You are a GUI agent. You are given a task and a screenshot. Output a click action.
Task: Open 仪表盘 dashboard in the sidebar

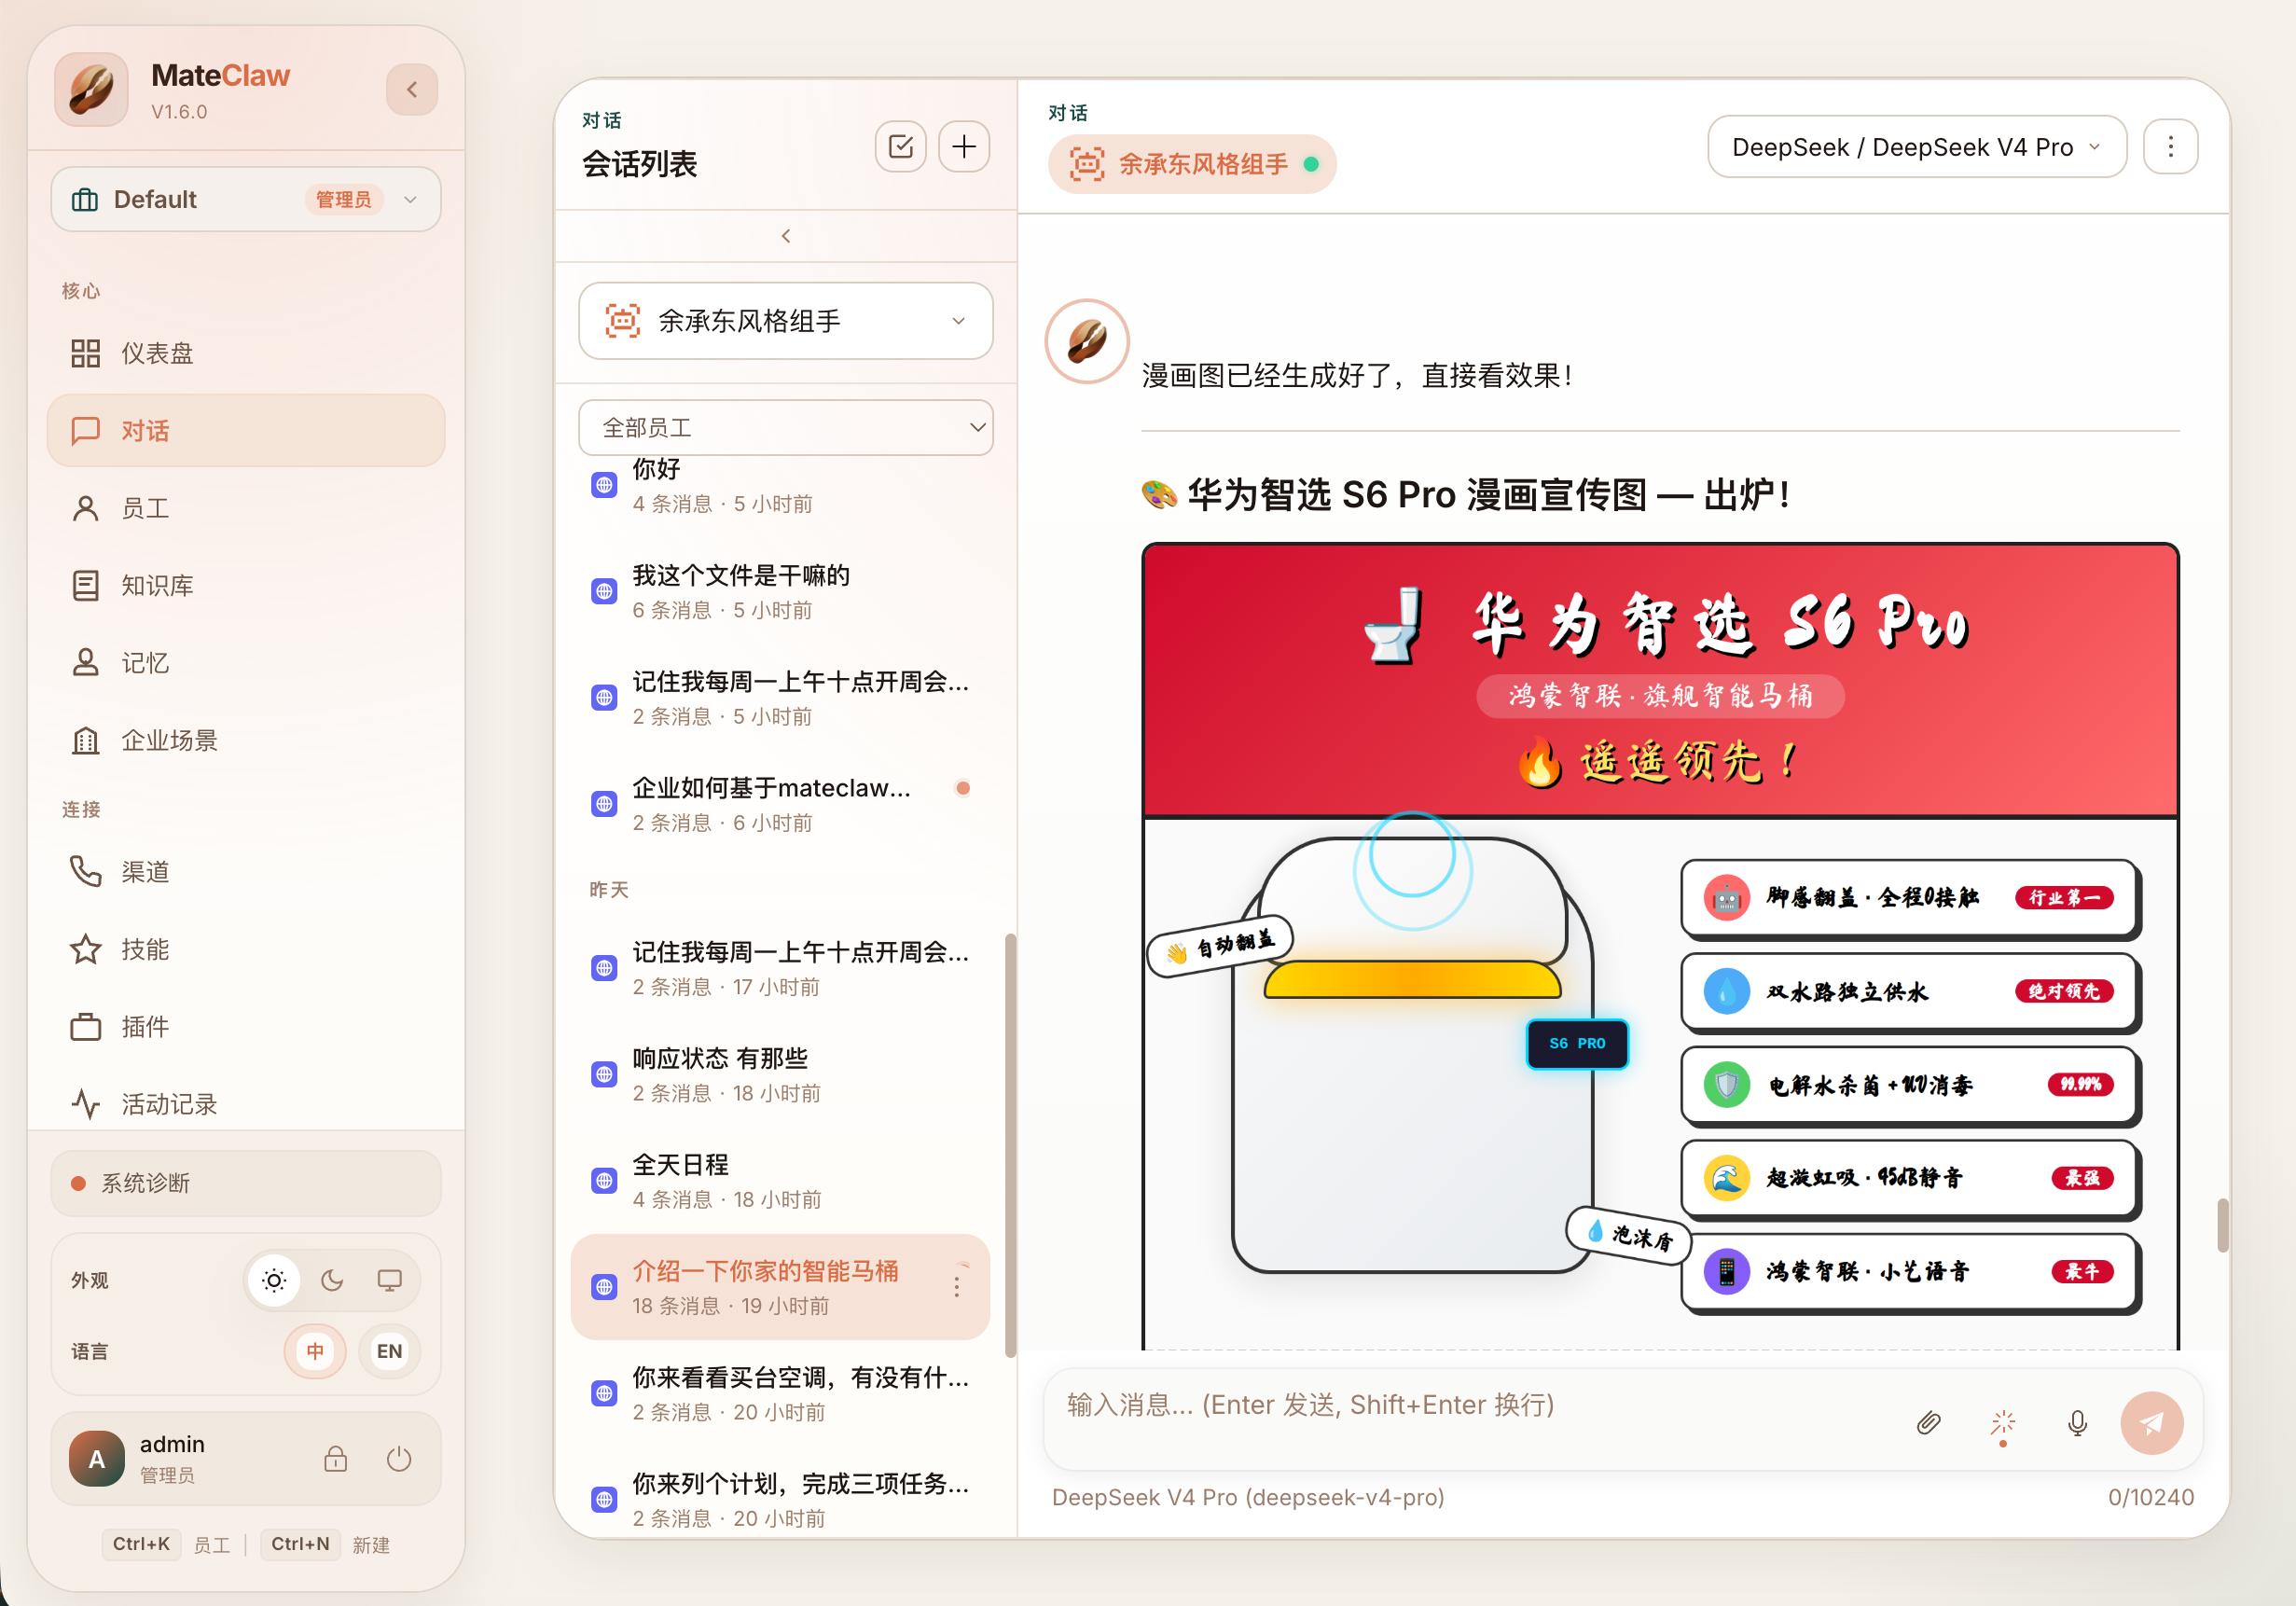(x=246, y=353)
